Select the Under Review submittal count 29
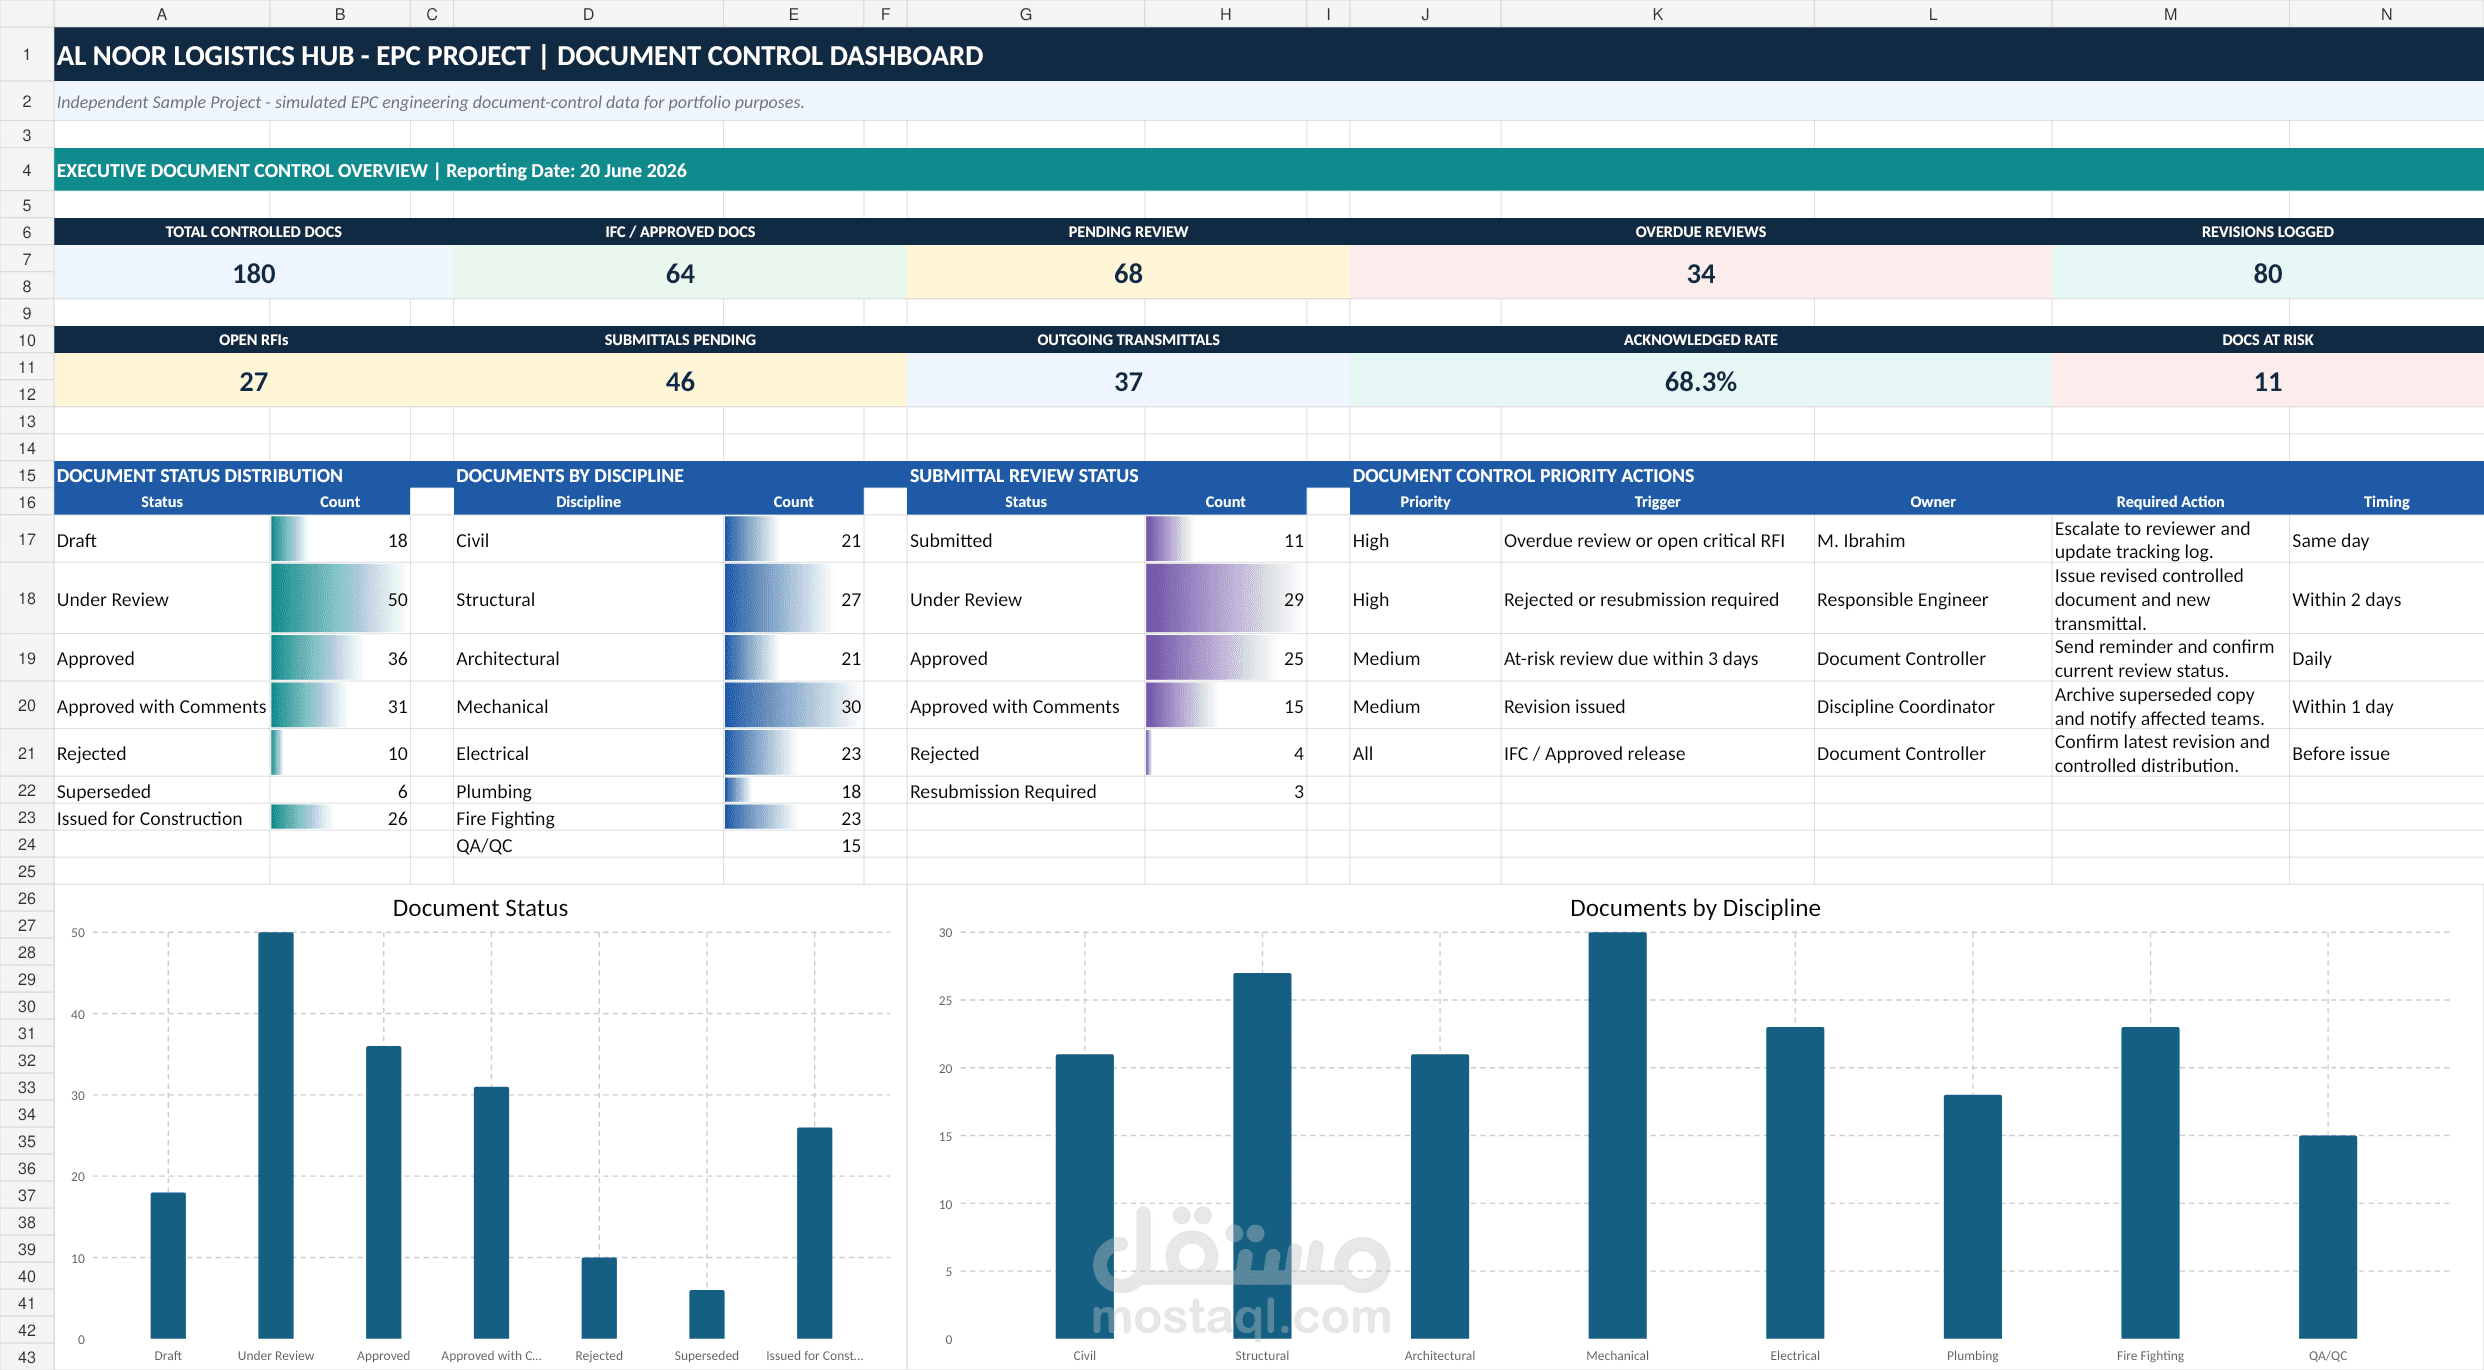The height and width of the screenshot is (1370, 2484). coord(1225,599)
